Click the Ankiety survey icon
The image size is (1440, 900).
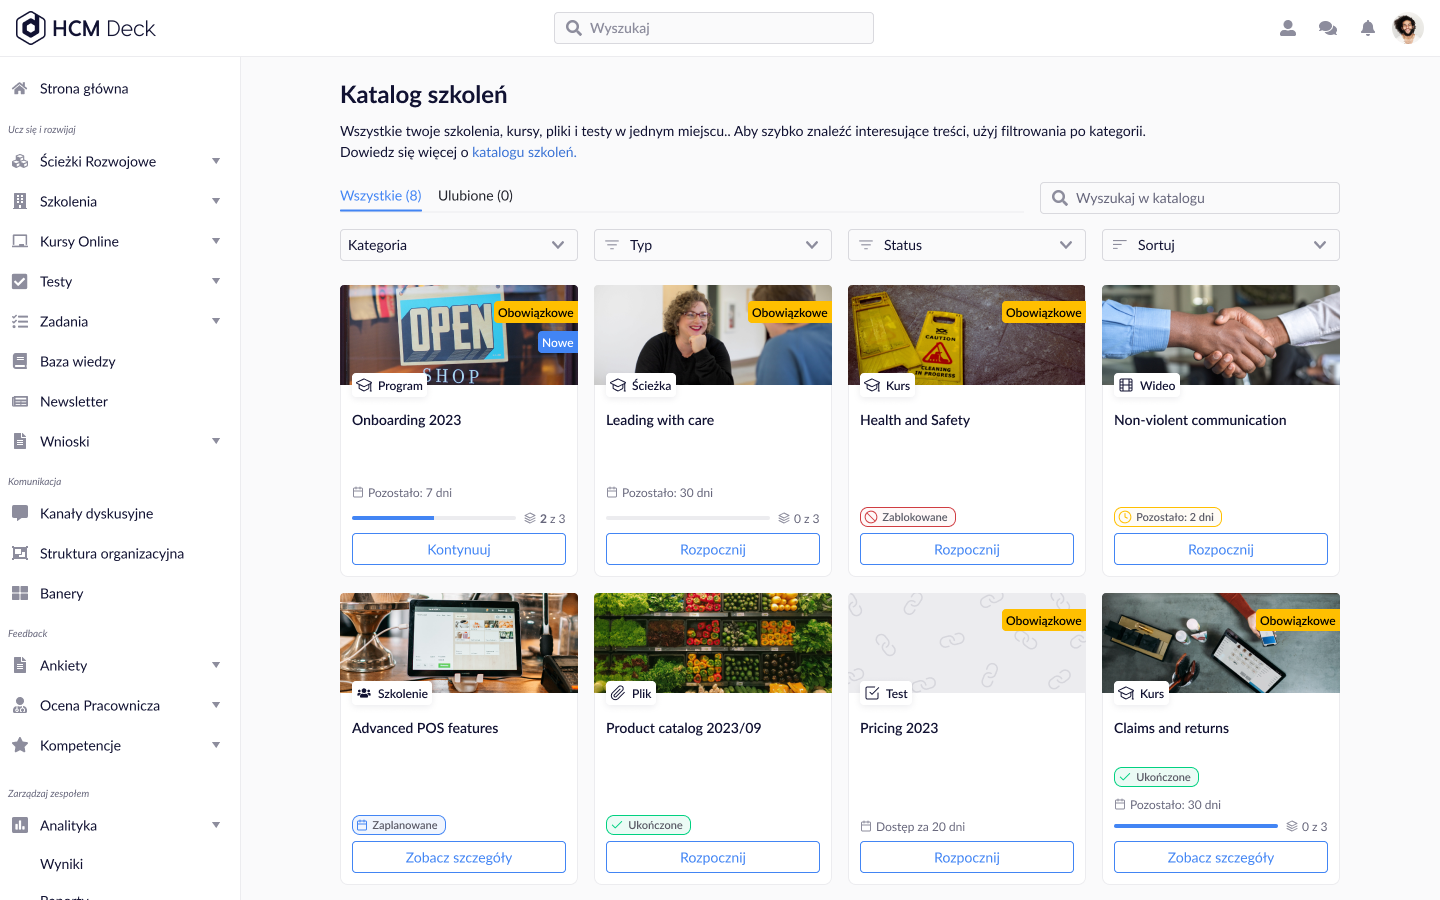(x=19, y=665)
